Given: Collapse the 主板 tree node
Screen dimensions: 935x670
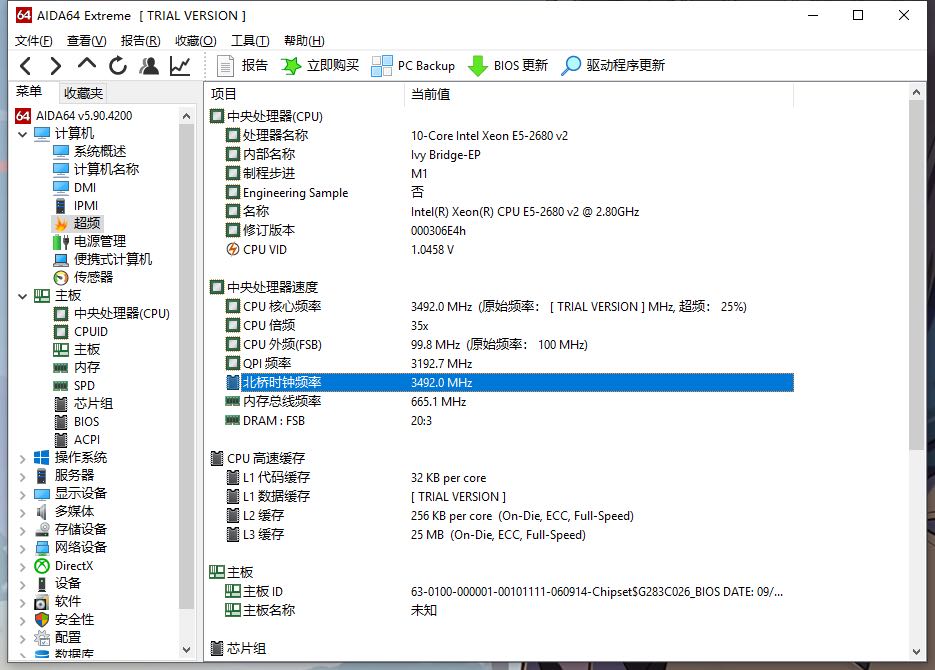Looking at the screenshot, I should tap(23, 296).
